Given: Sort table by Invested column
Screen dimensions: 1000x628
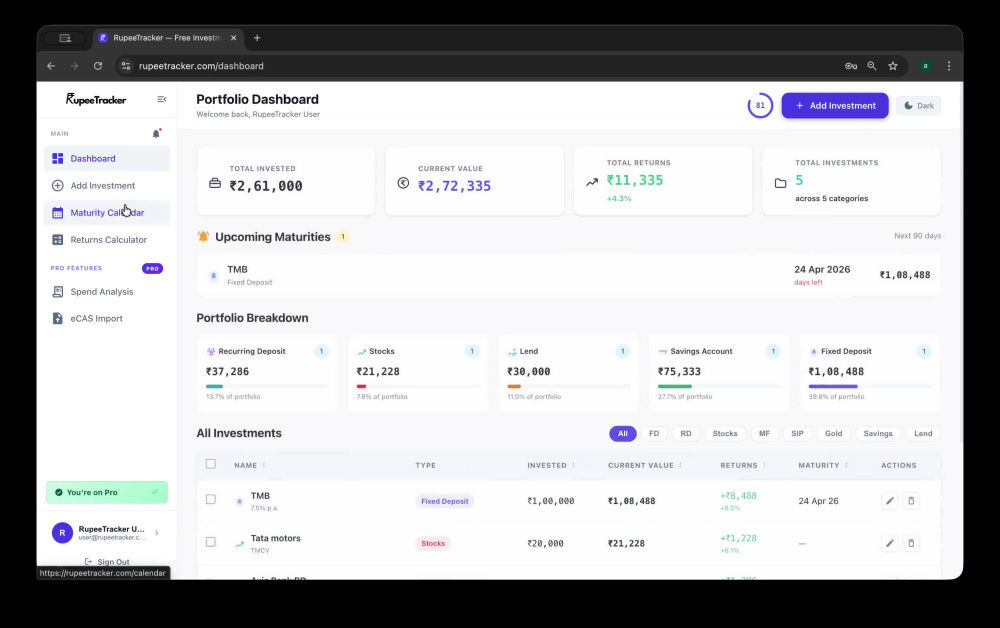Looking at the screenshot, I should point(551,465).
